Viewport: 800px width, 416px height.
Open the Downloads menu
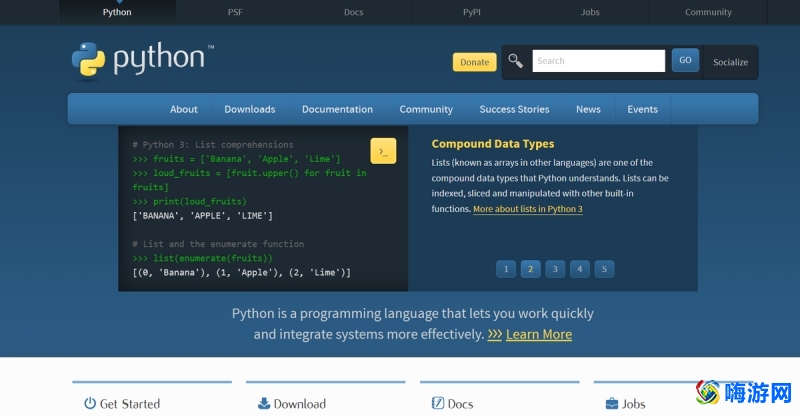click(249, 109)
